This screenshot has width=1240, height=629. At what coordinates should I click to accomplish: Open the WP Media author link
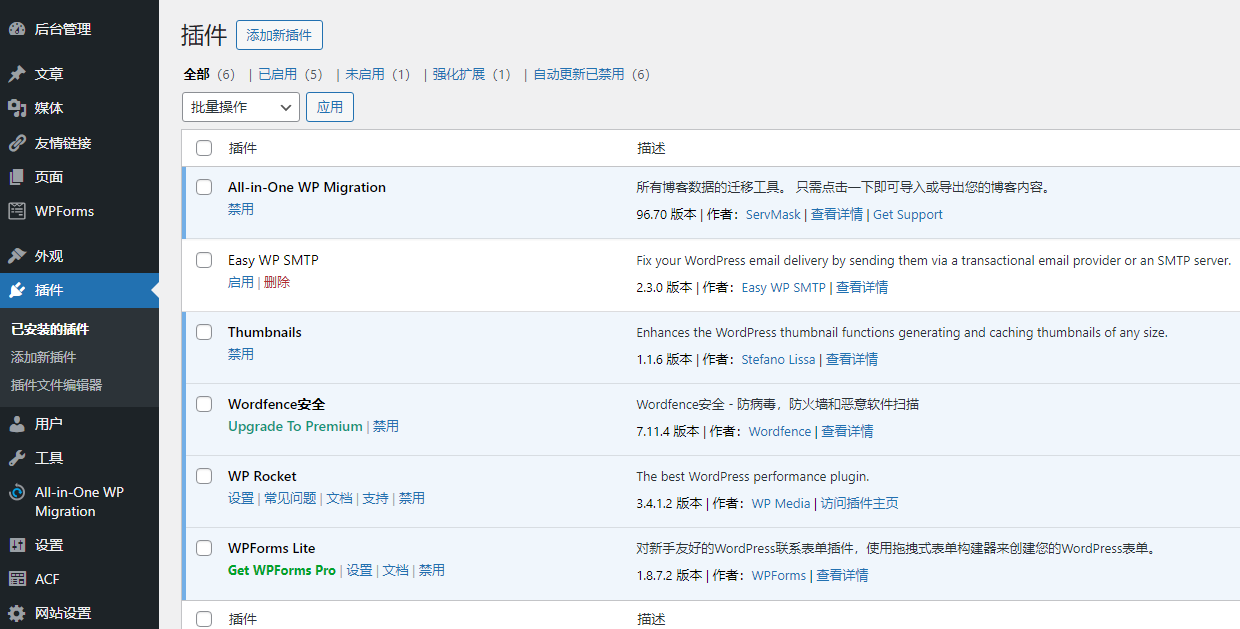[x=781, y=504]
